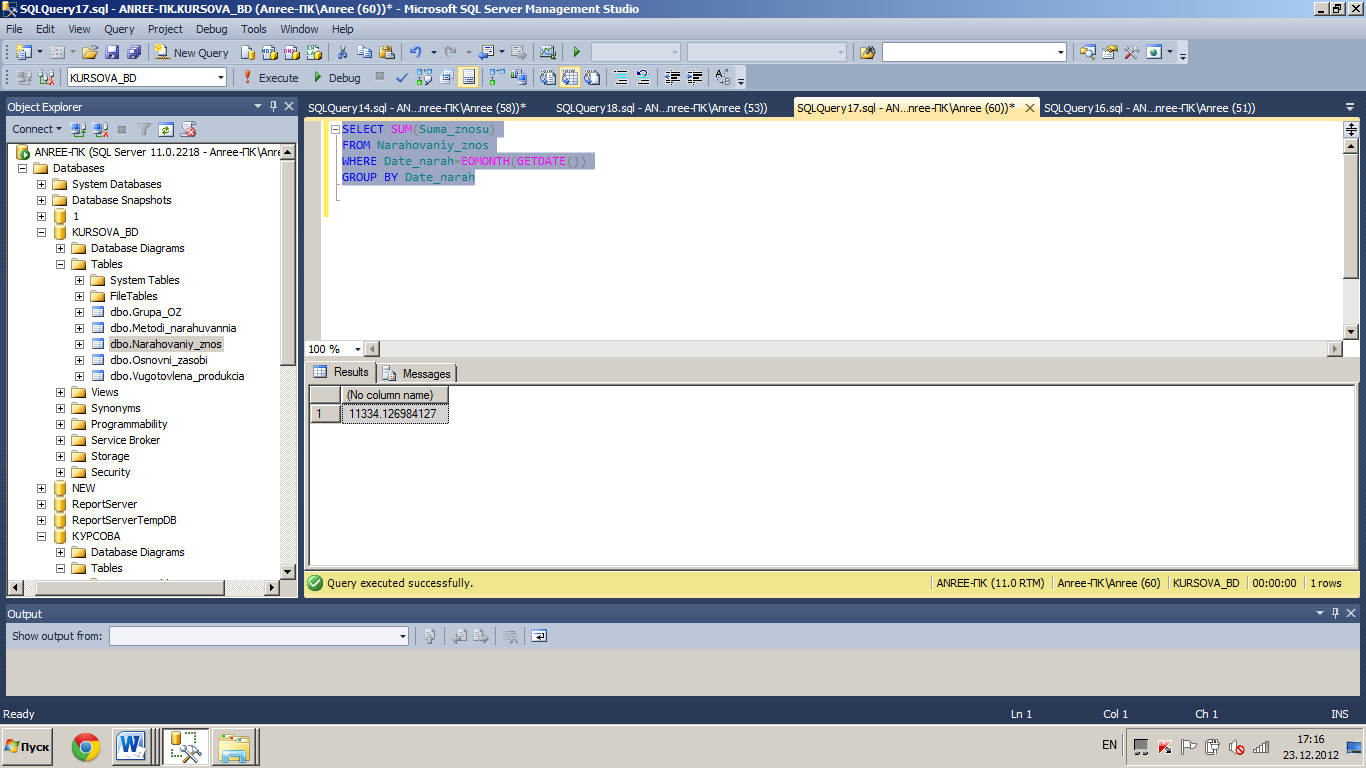The width and height of the screenshot is (1366, 768).
Task: Open Analysis Services MDX Query icon
Action: (270, 52)
